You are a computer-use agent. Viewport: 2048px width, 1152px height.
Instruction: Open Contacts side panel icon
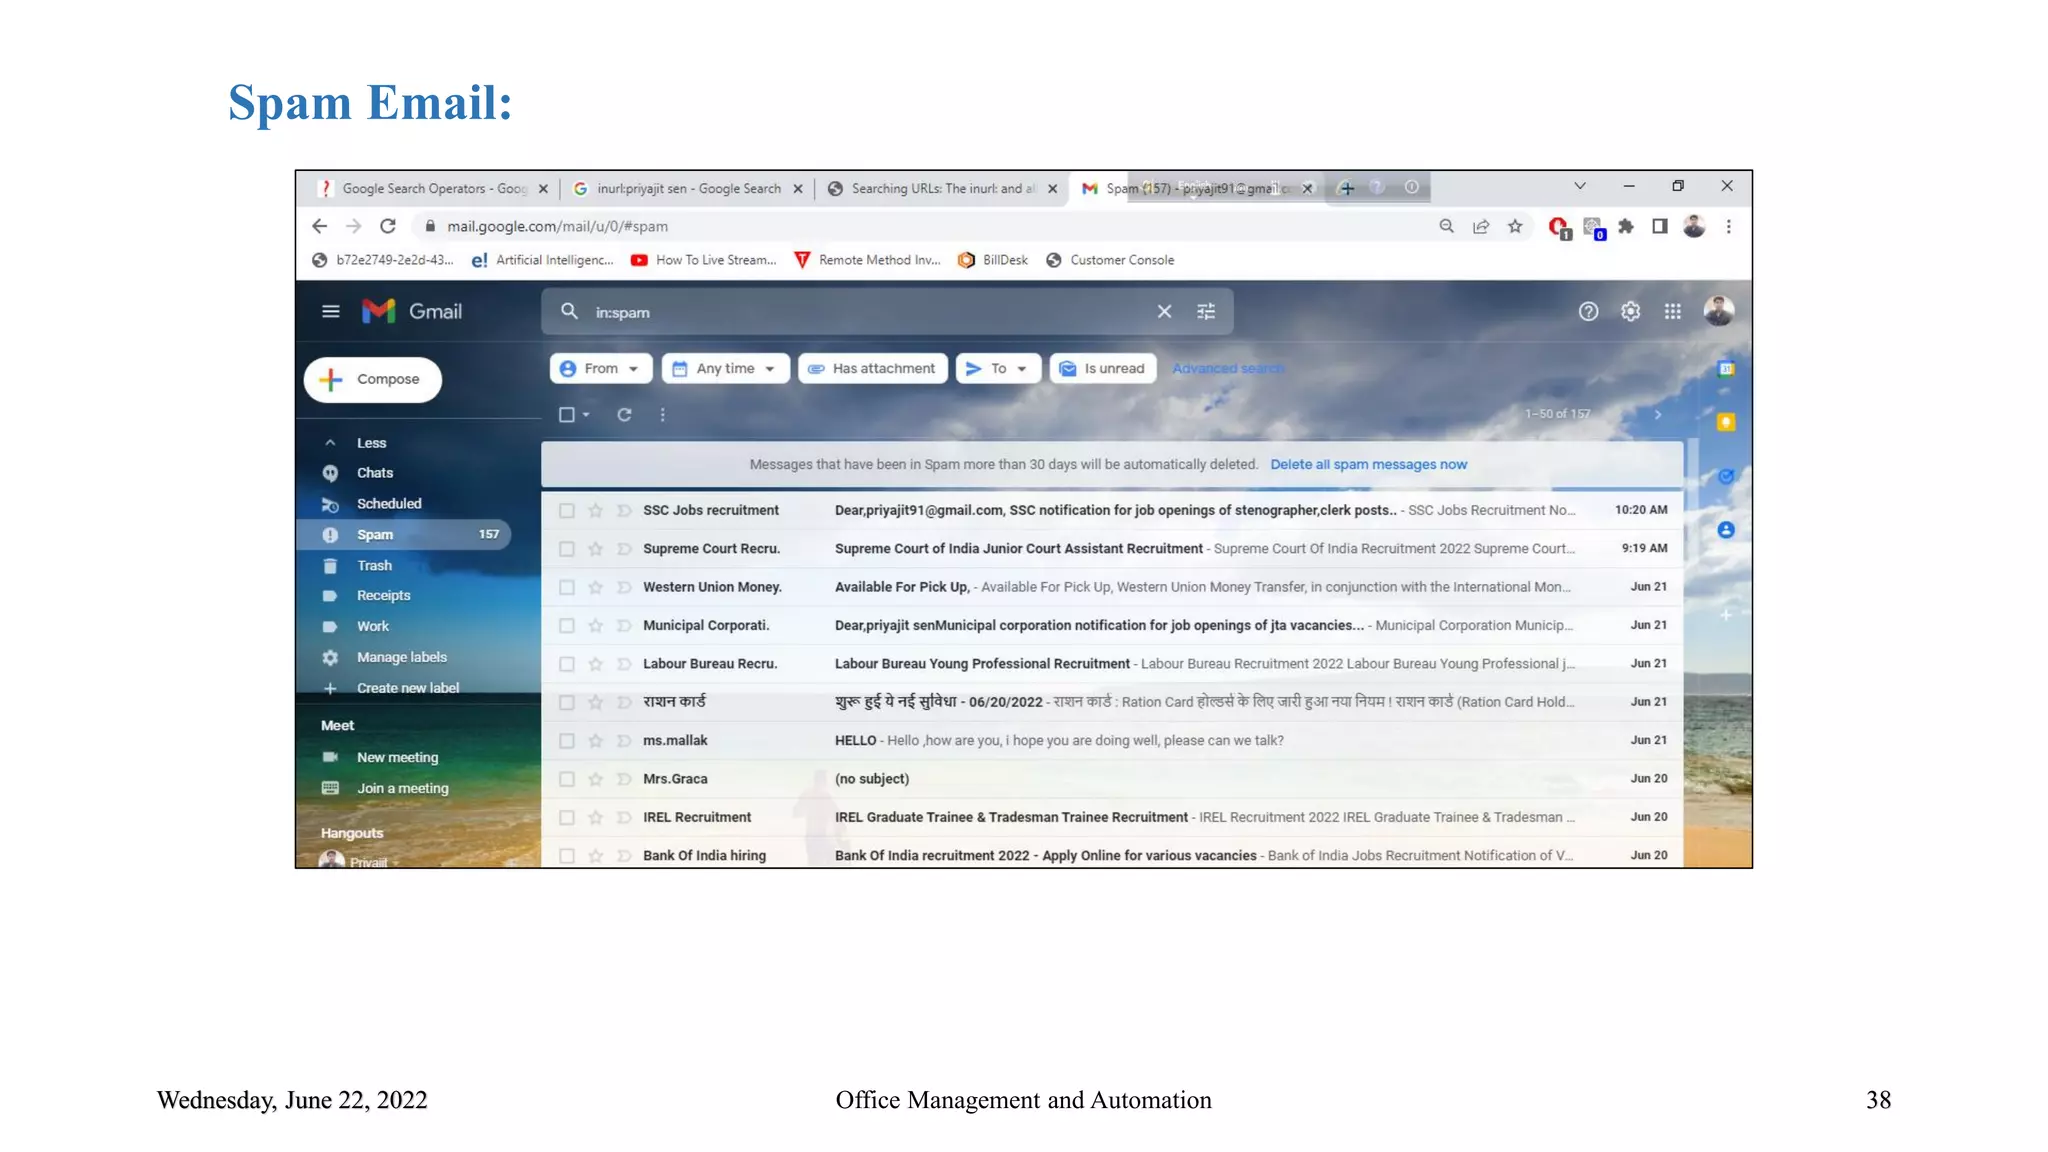coord(1726,530)
